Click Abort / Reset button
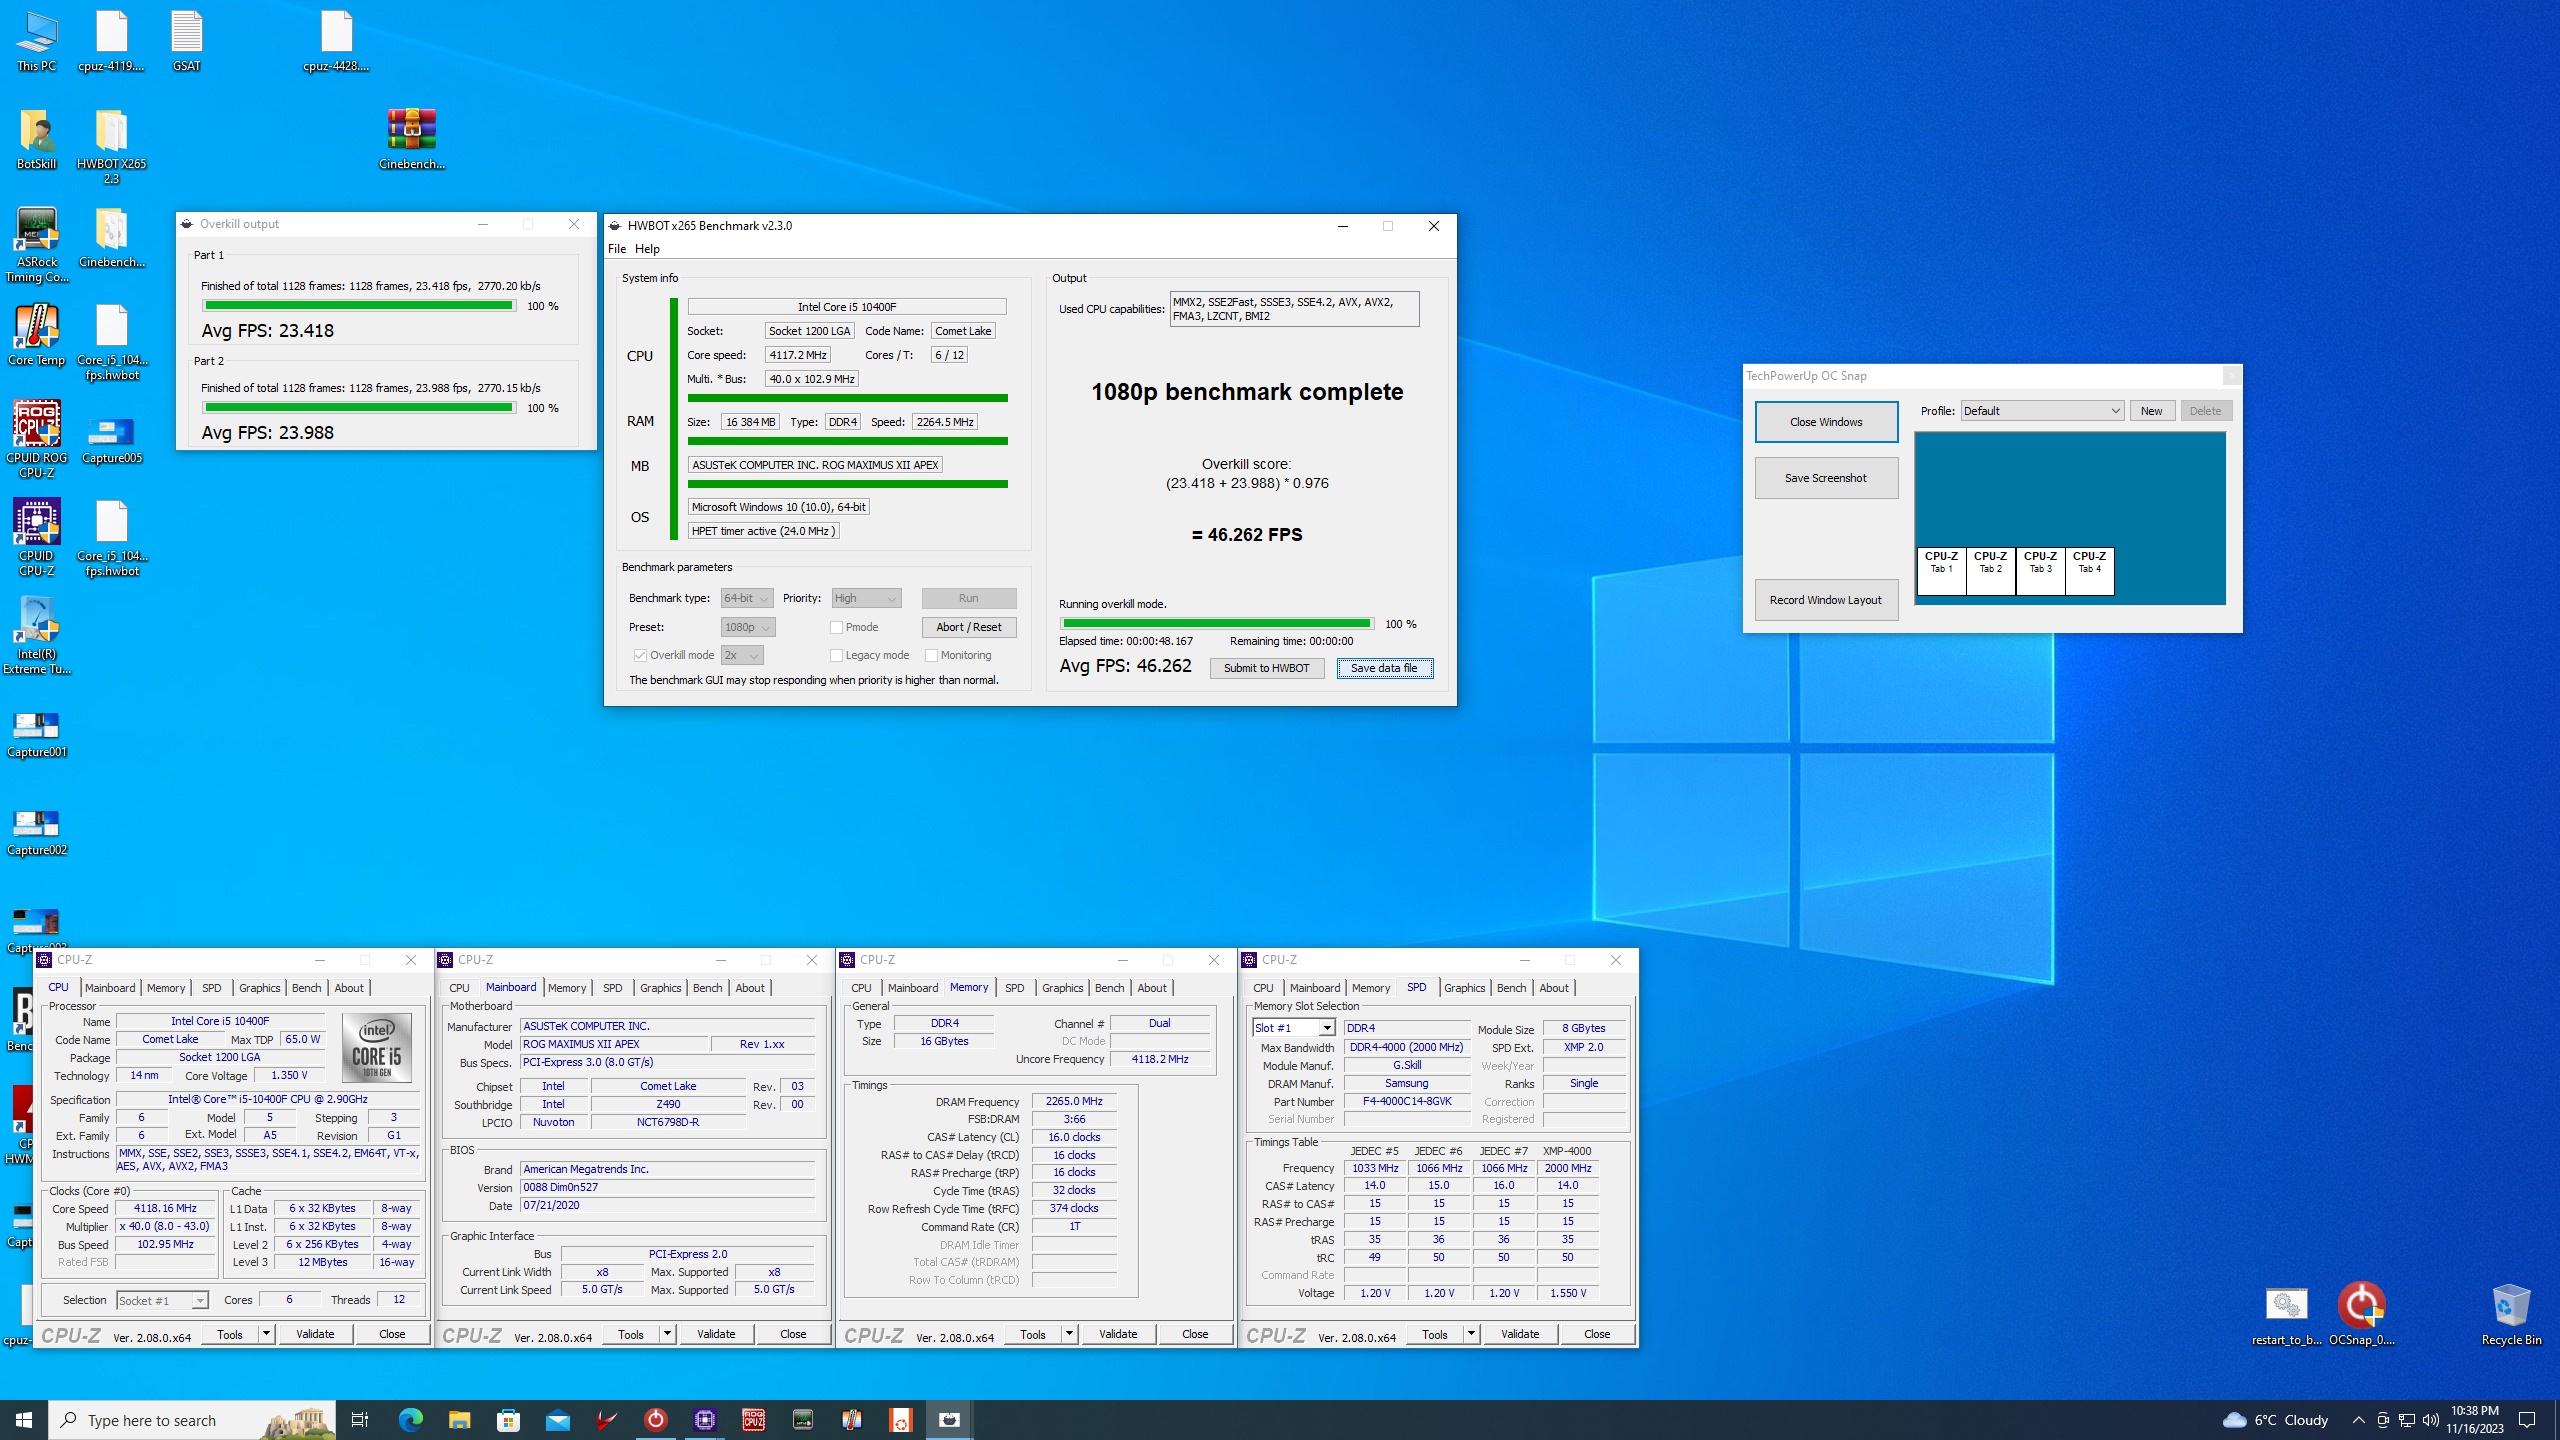The image size is (2560, 1440). 968,627
